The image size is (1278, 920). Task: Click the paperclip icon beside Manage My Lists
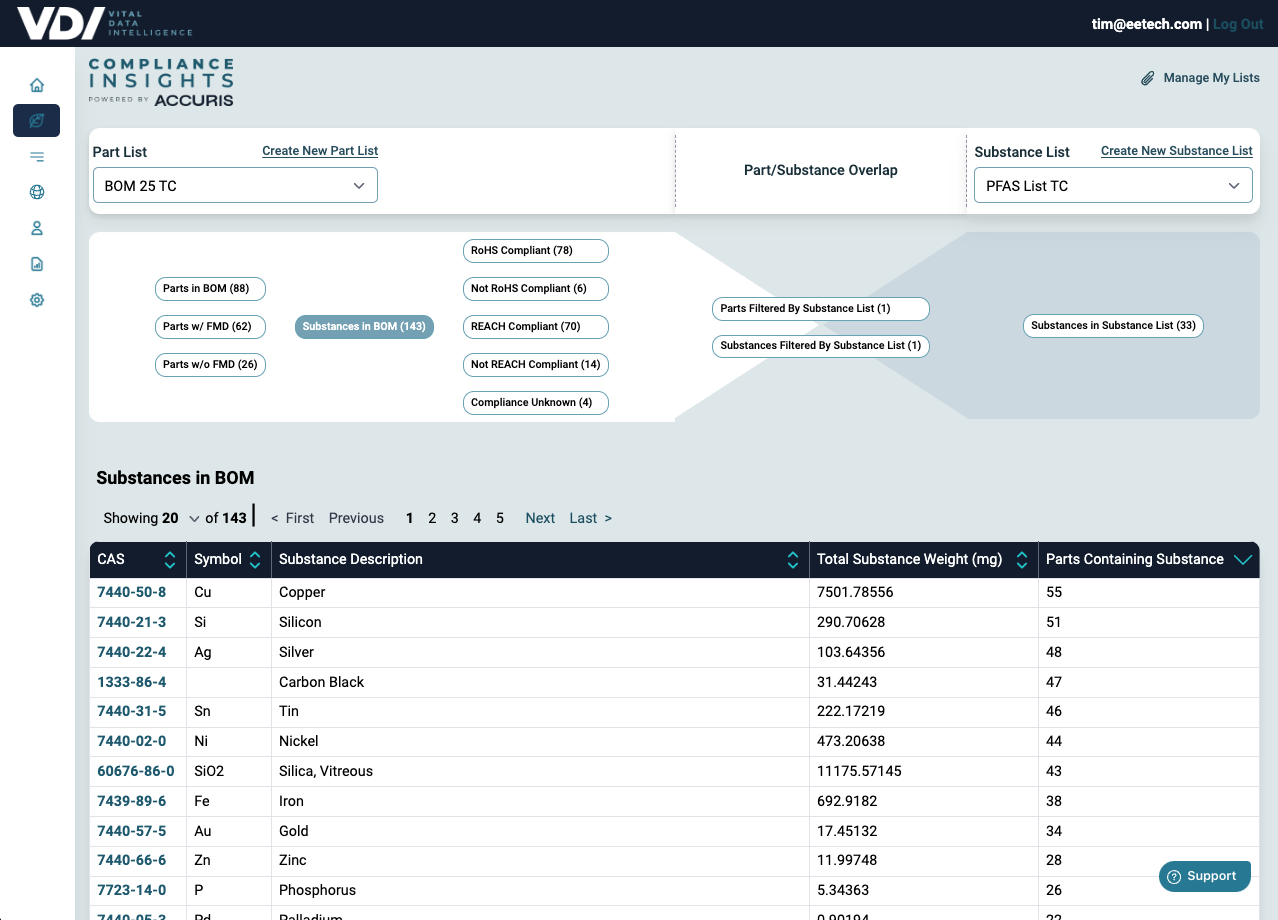(x=1148, y=78)
